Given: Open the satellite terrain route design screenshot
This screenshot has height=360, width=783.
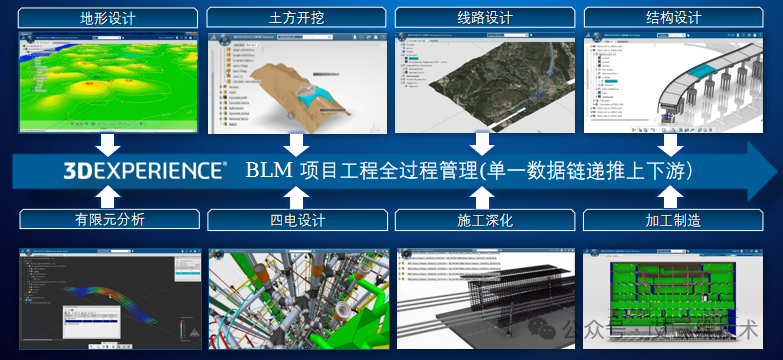Looking at the screenshot, I should click(485, 83).
